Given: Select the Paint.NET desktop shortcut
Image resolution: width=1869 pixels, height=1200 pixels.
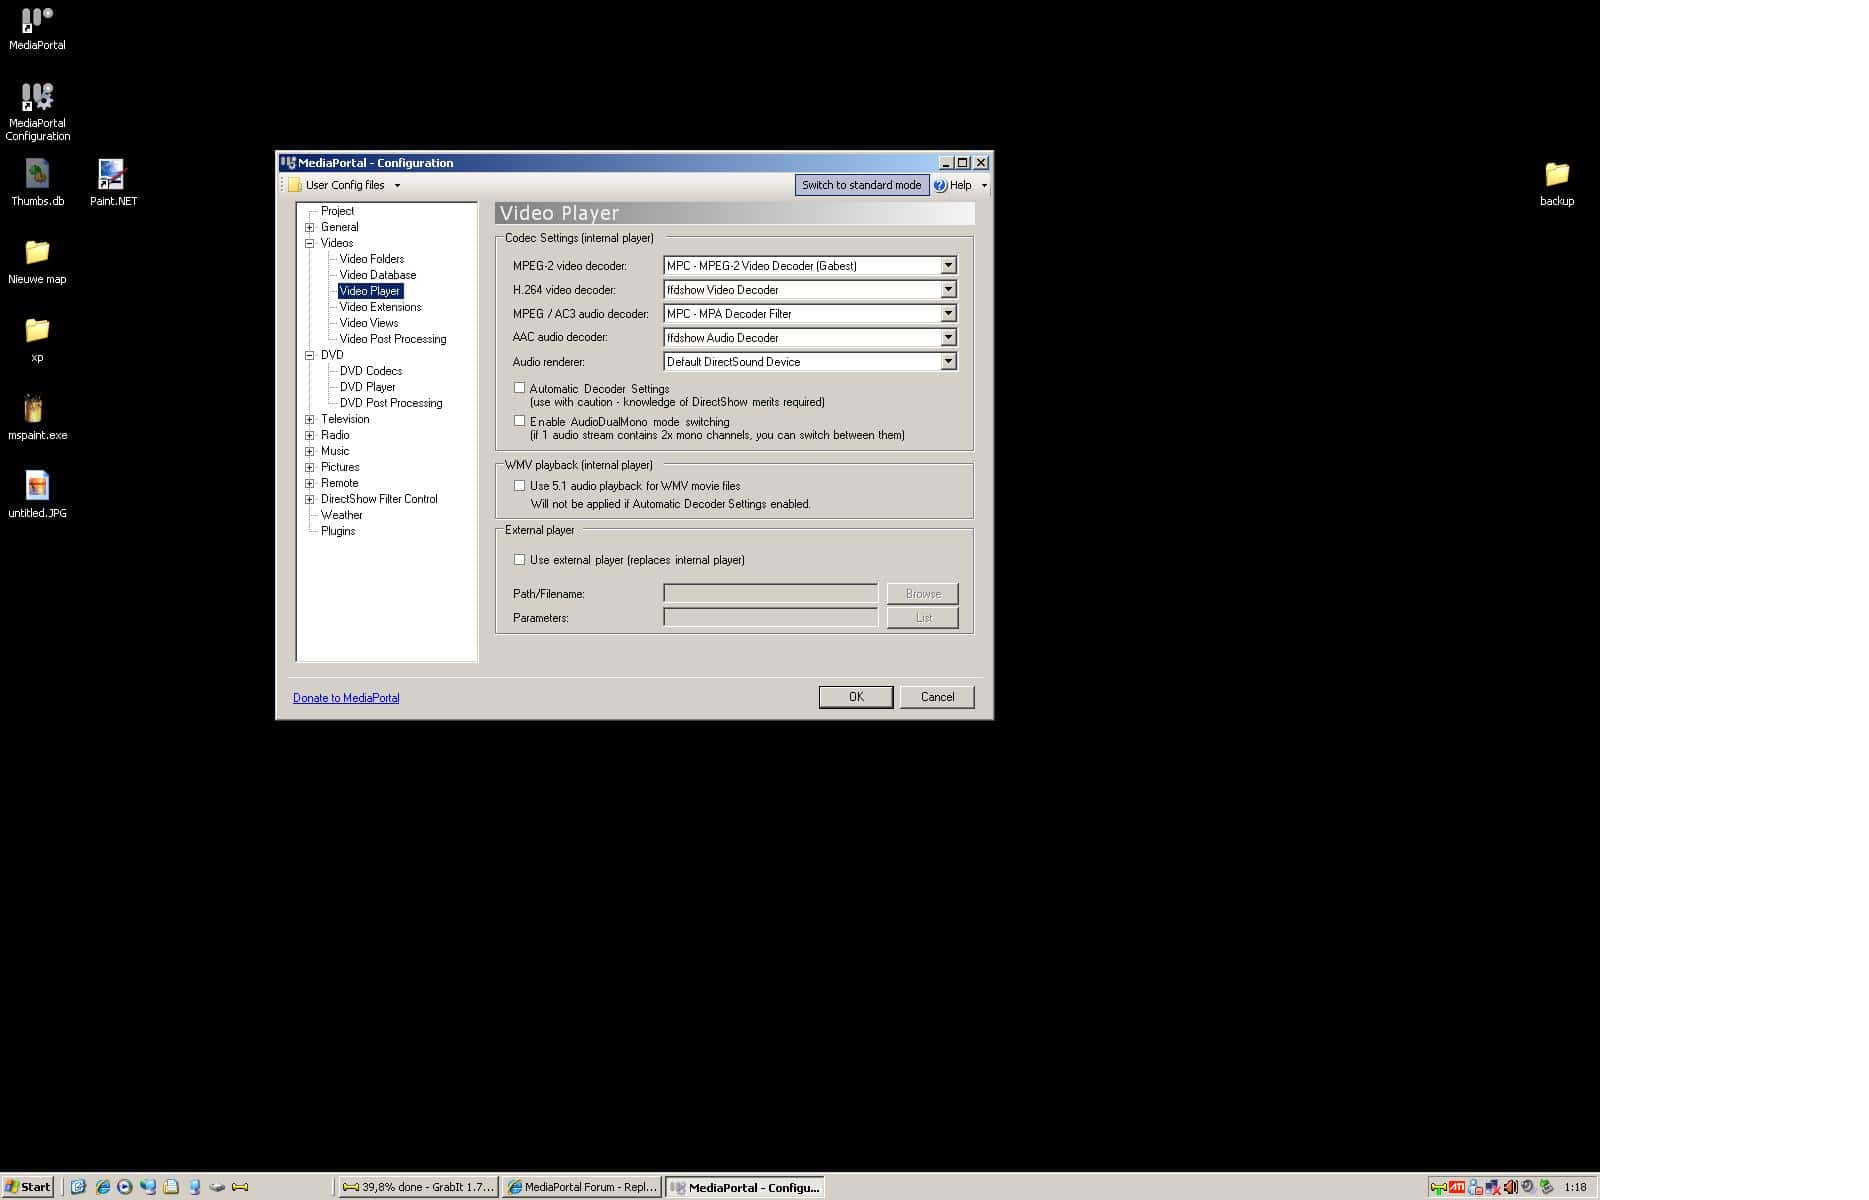Looking at the screenshot, I should (x=113, y=183).
